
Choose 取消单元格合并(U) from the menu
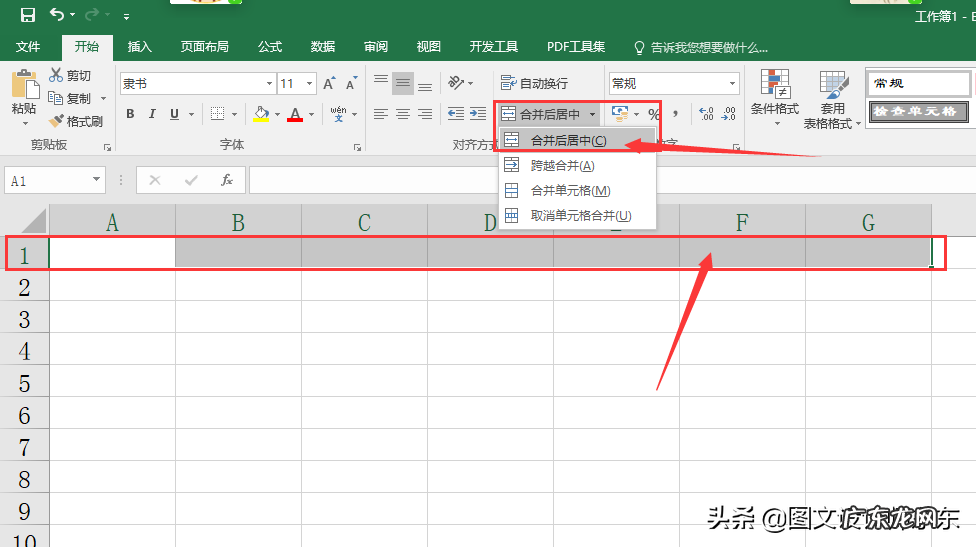click(x=578, y=215)
